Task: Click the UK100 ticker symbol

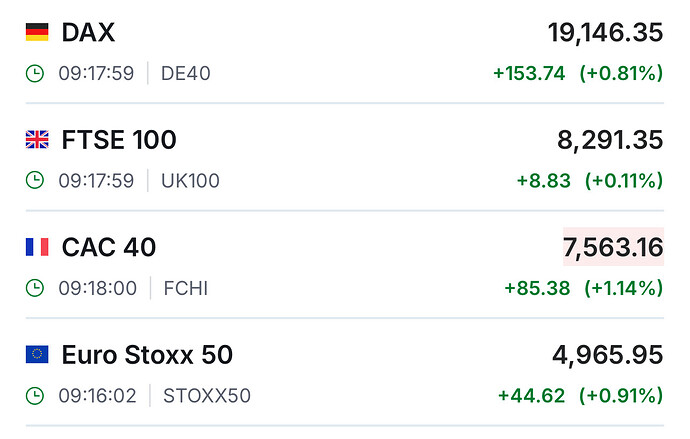Action: pos(190,181)
